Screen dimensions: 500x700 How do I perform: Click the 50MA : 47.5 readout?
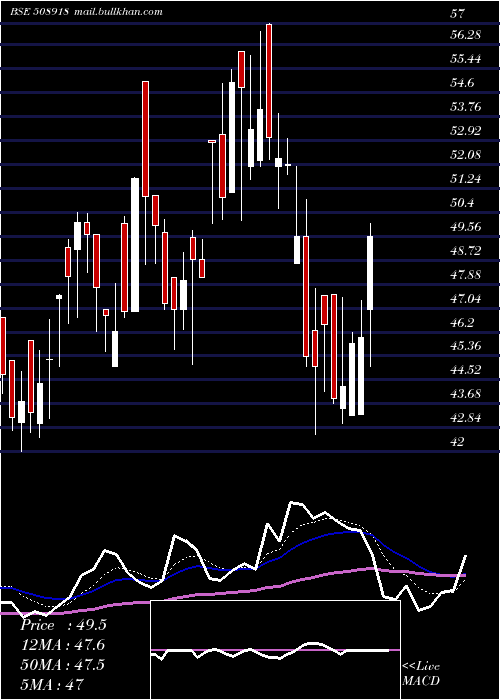pos(62,665)
